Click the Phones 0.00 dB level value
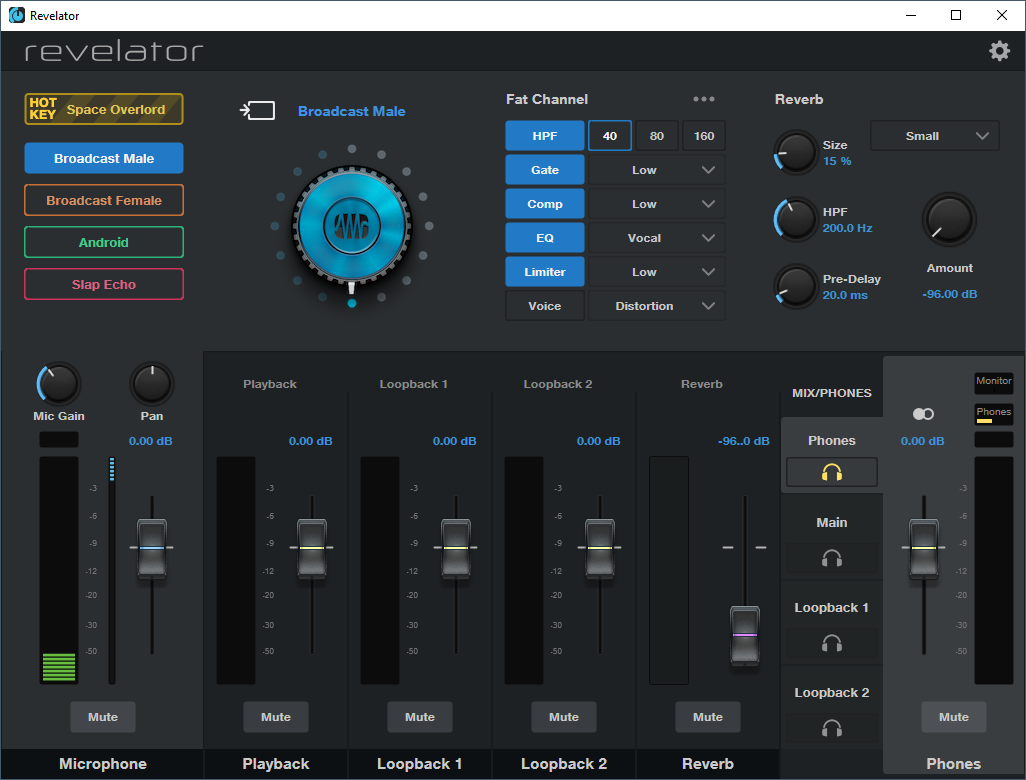 (x=922, y=441)
